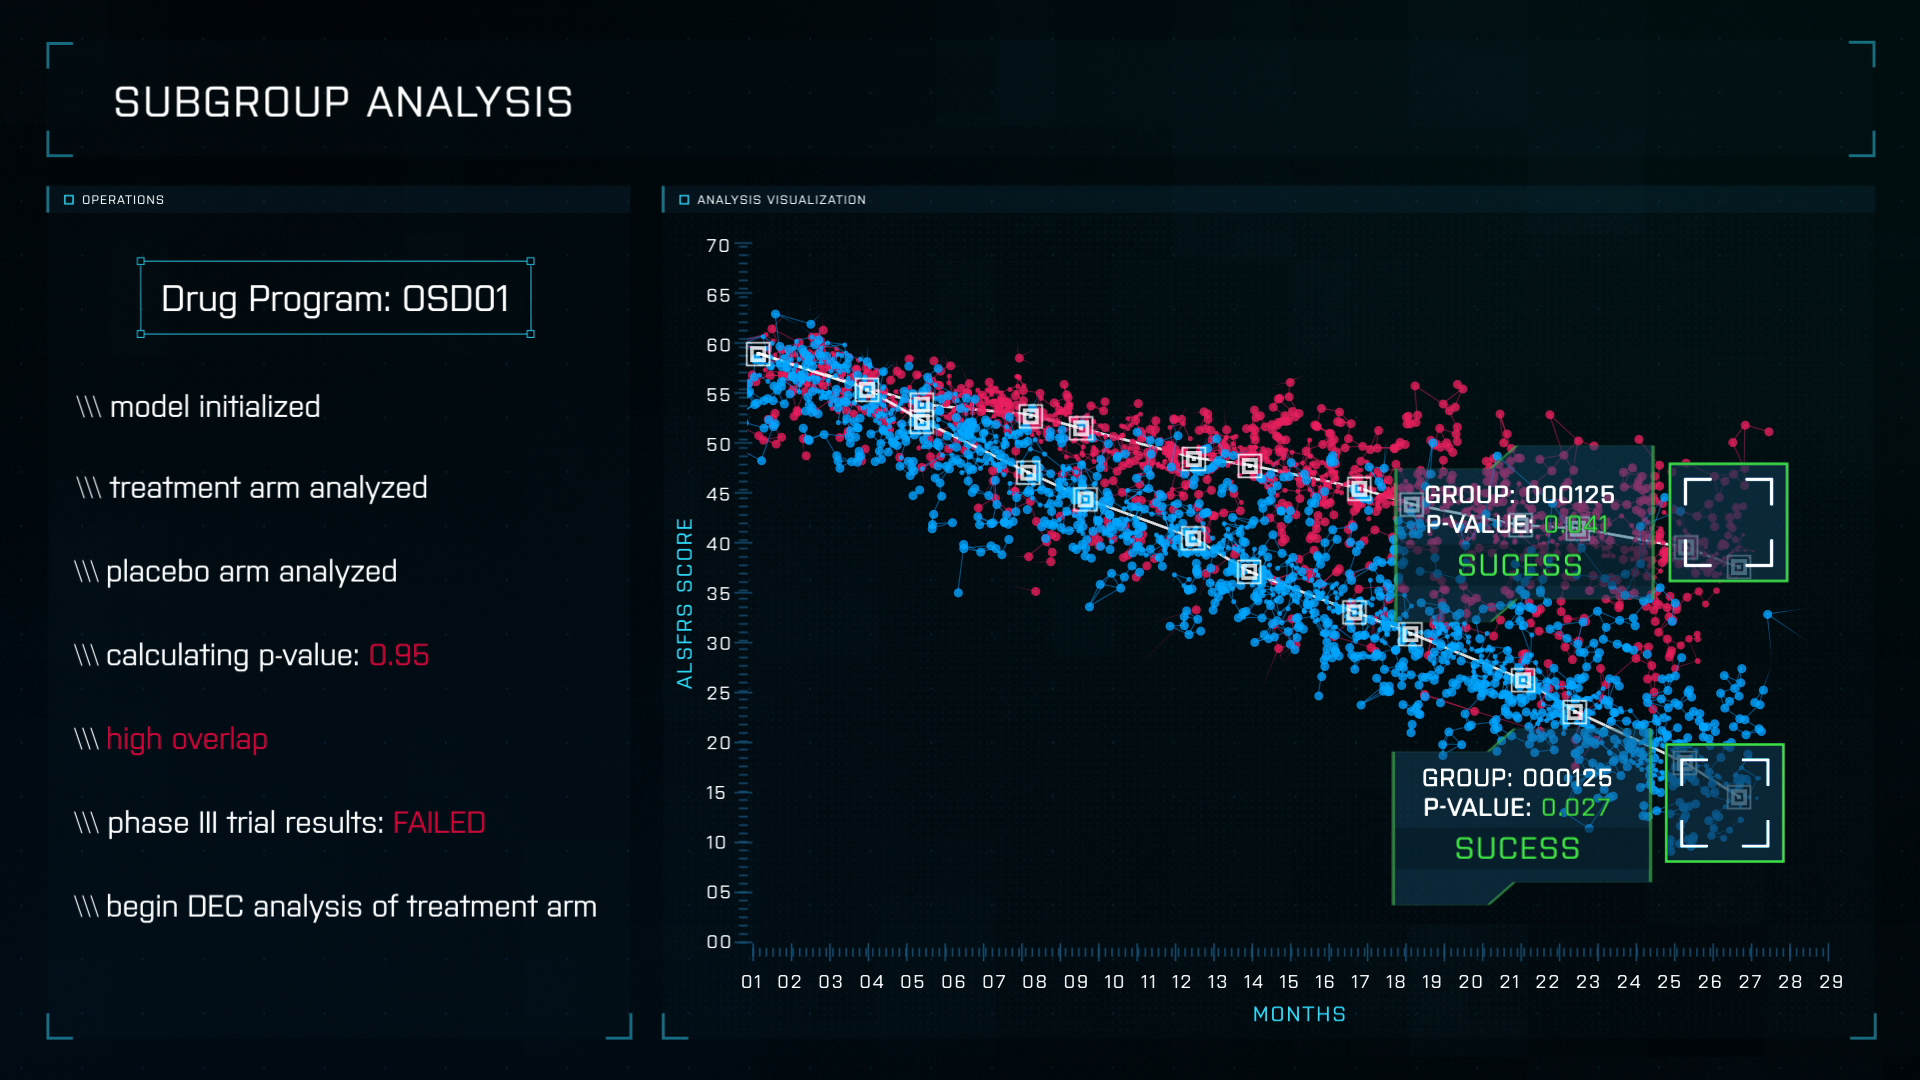Screen dimensions: 1920x1080
Task: Click the 'treatment arm analyzed' entry
Action: tap(268, 488)
